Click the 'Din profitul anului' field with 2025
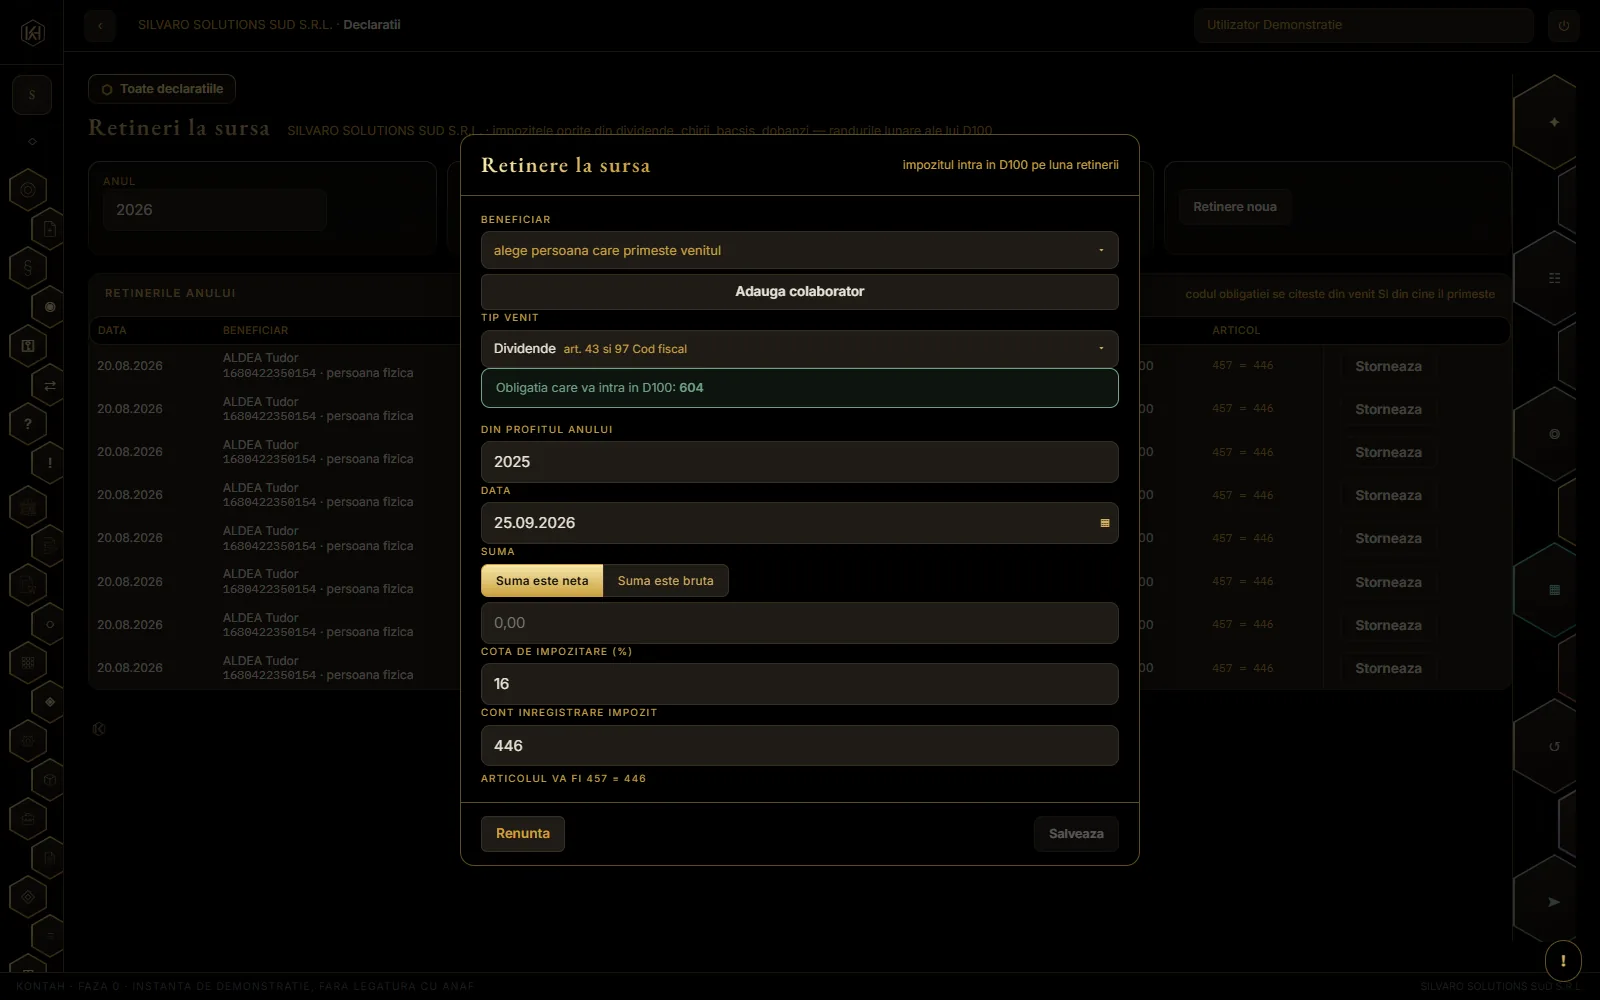The height and width of the screenshot is (1000, 1600). [800, 462]
